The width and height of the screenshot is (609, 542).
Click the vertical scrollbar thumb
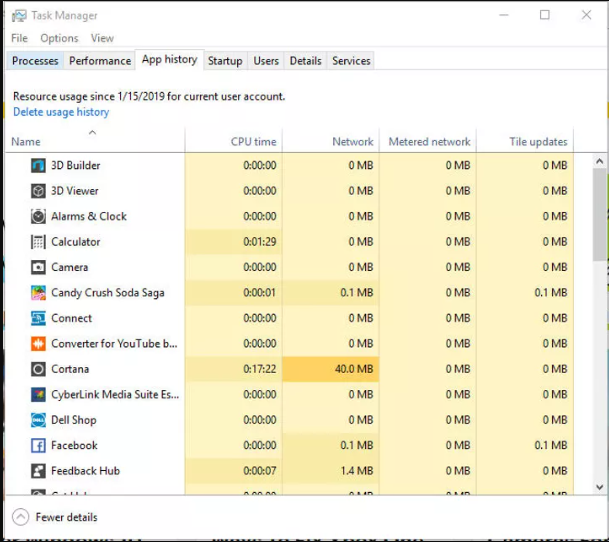(599, 215)
